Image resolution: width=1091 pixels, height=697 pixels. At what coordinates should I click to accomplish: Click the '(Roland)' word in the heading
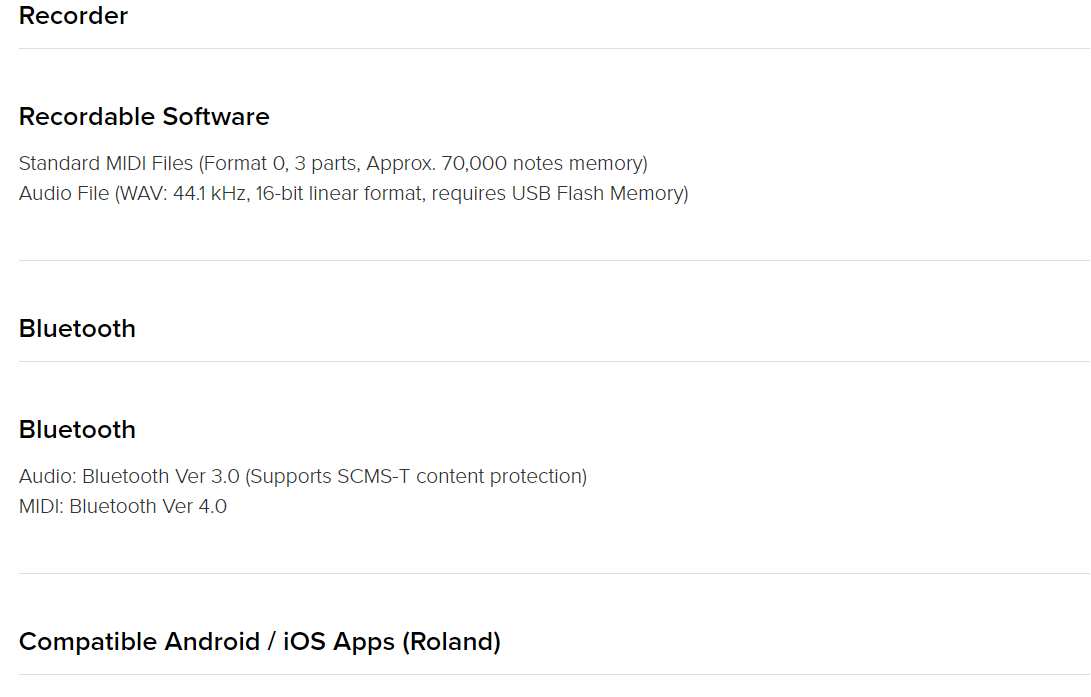tap(451, 641)
